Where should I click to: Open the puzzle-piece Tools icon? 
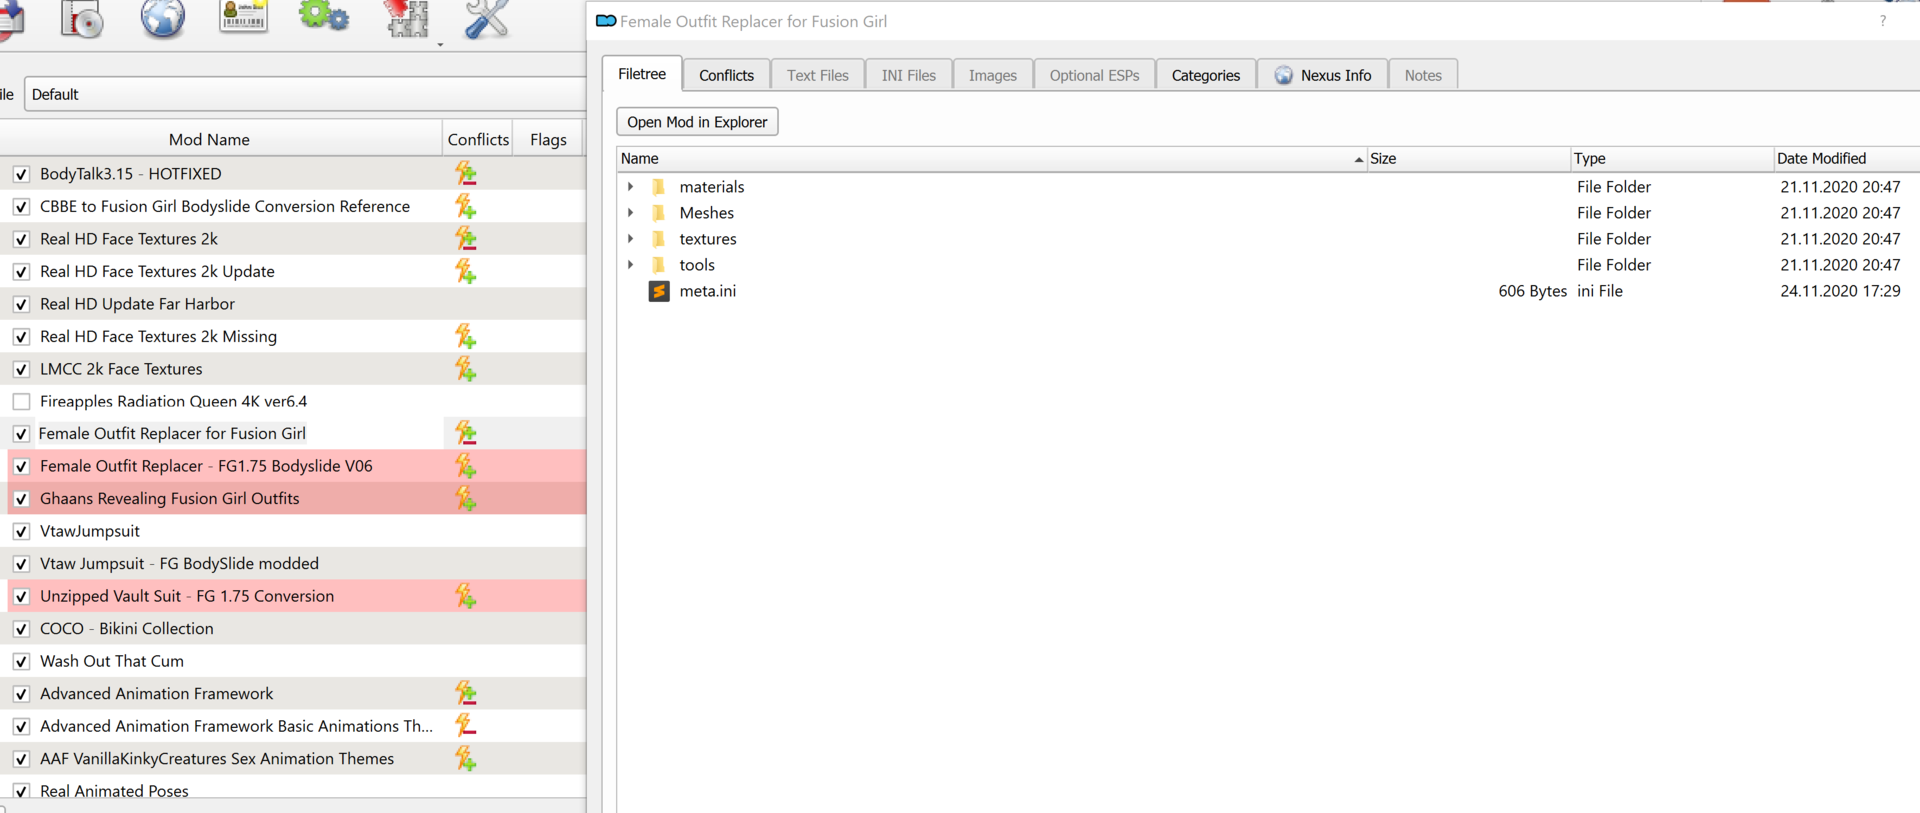tap(407, 18)
